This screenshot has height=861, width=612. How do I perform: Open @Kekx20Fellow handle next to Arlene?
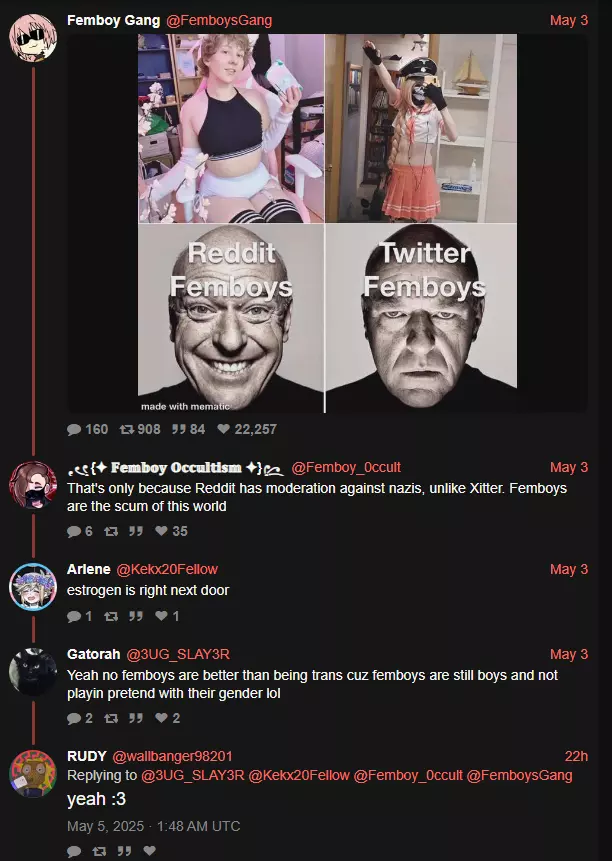[167, 569]
